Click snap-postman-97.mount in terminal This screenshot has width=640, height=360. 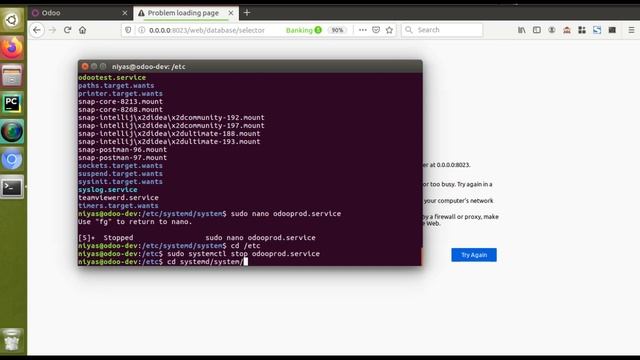click(x=122, y=158)
